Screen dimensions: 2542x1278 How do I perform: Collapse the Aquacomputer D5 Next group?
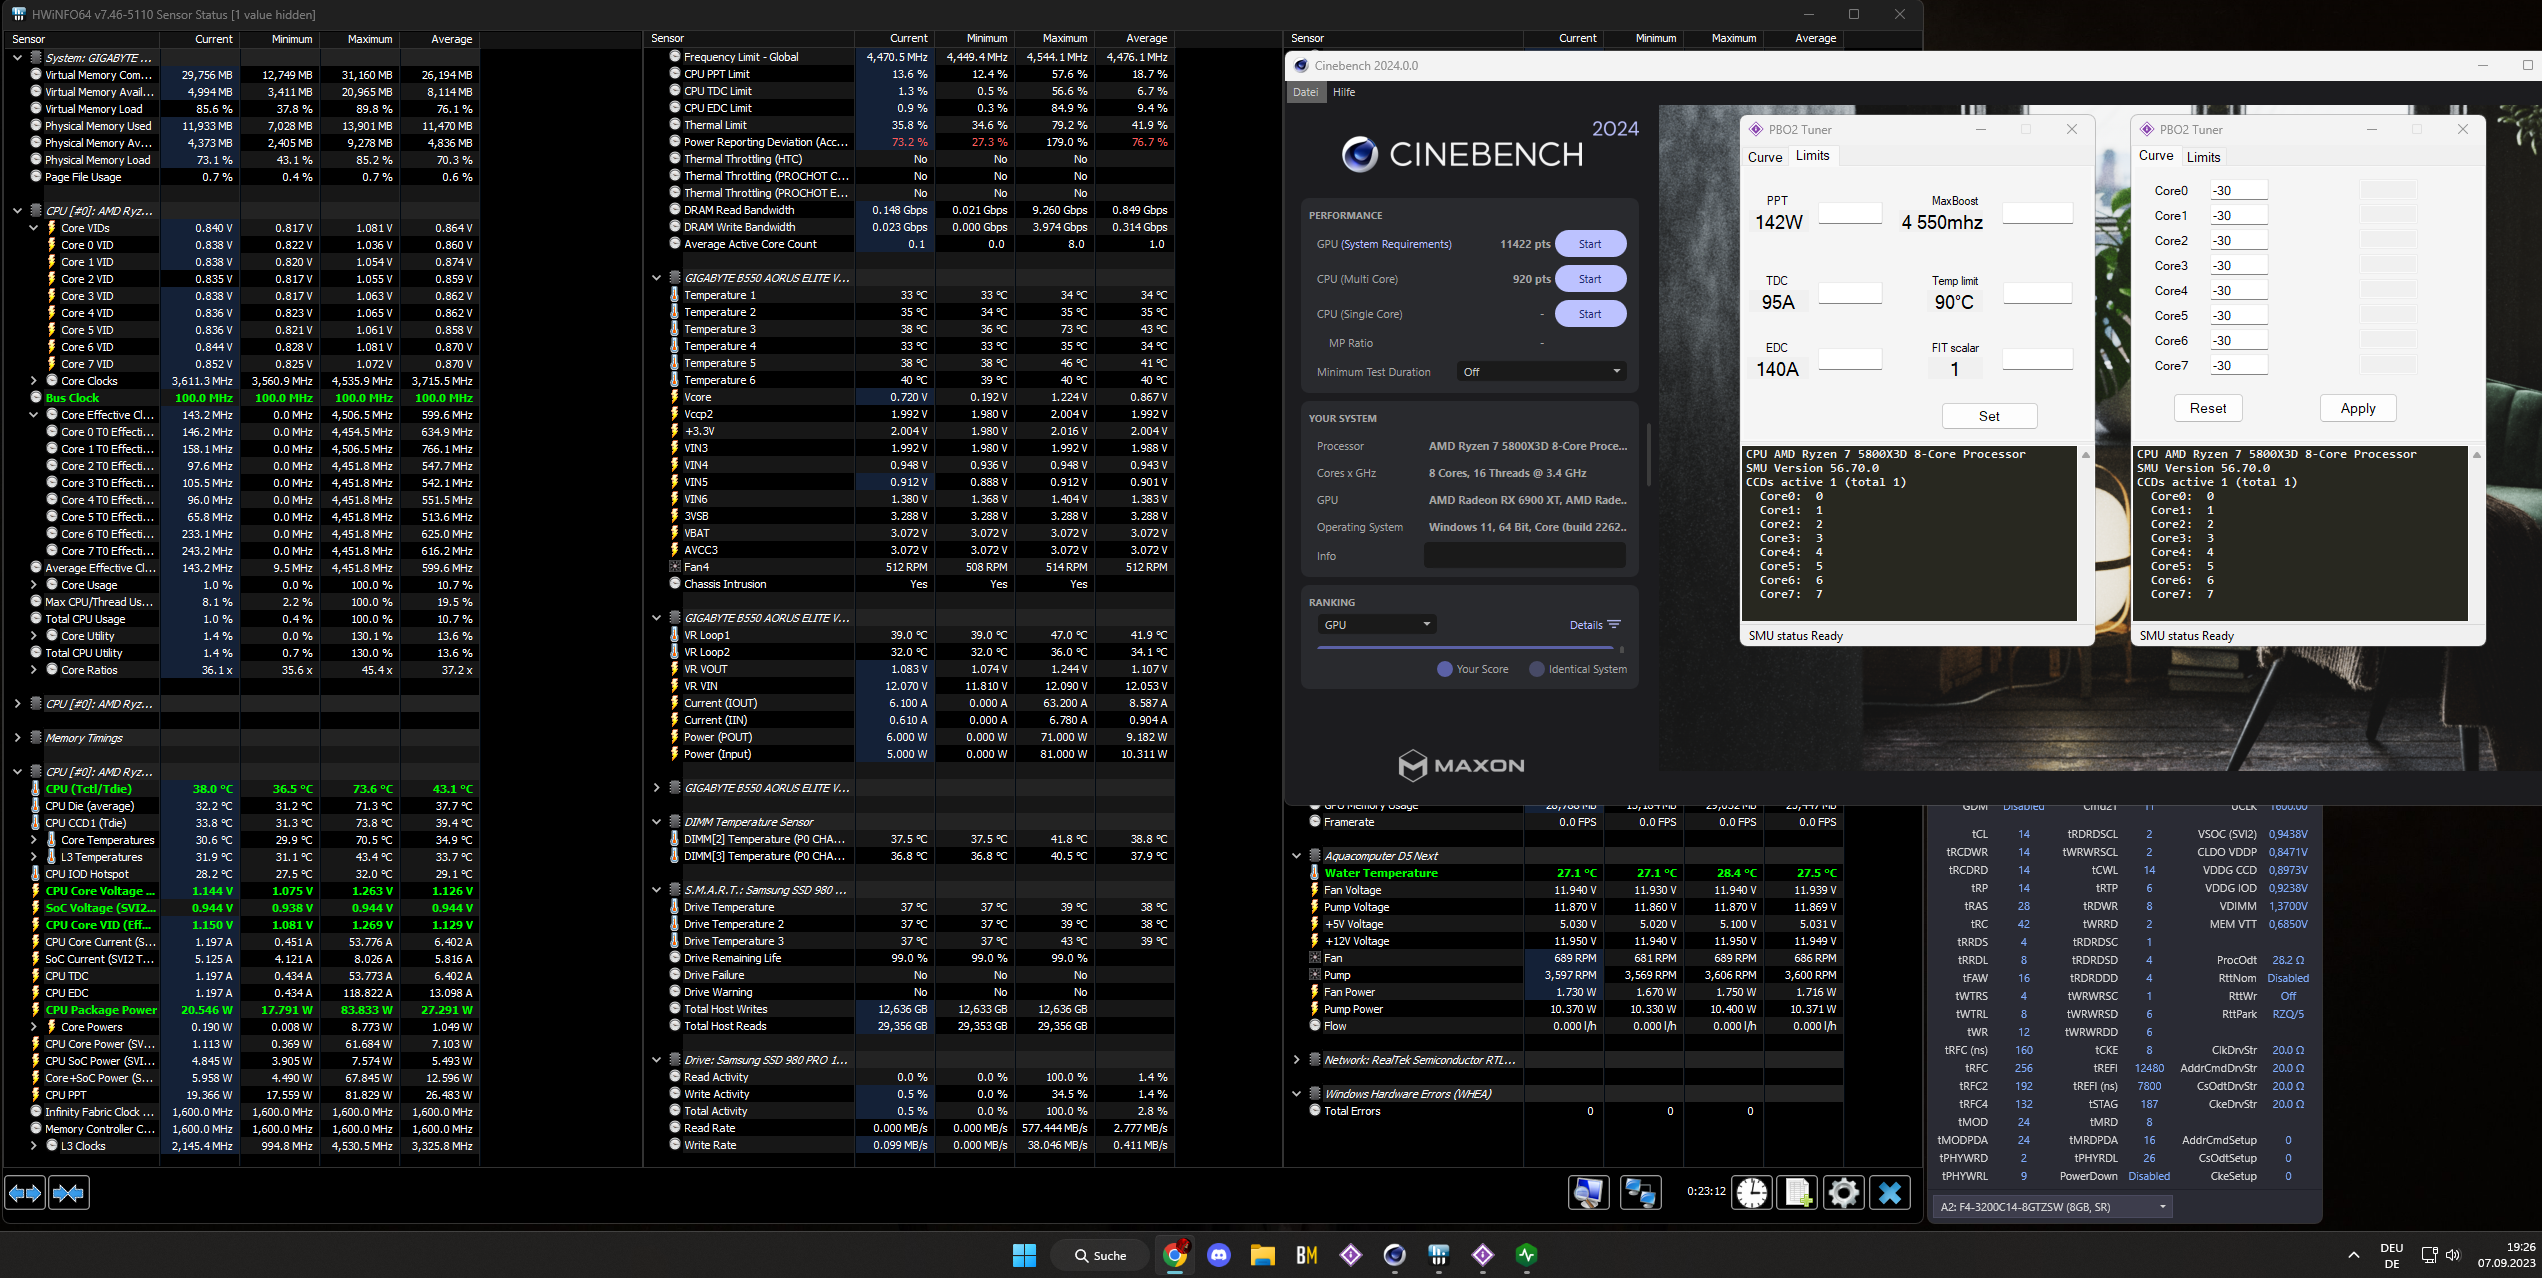click(1297, 856)
